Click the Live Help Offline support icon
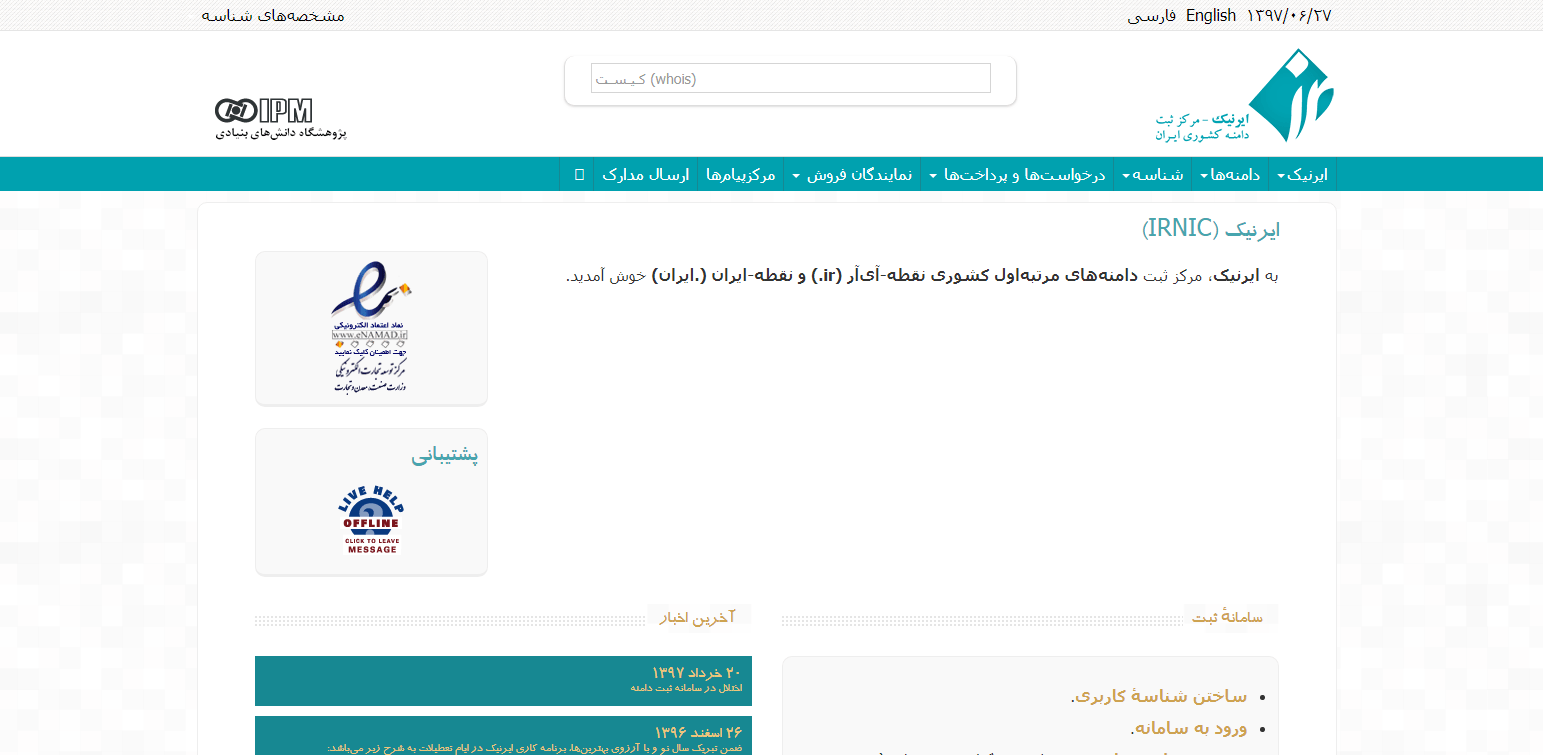The height and width of the screenshot is (755, 1543). 371,519
